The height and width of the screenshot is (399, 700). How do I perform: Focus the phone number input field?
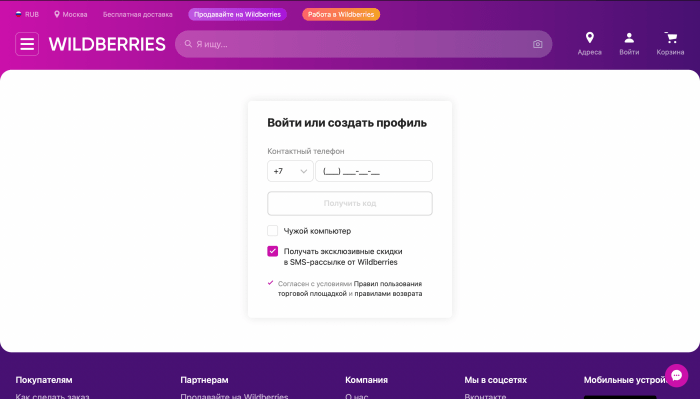[374, 171]
